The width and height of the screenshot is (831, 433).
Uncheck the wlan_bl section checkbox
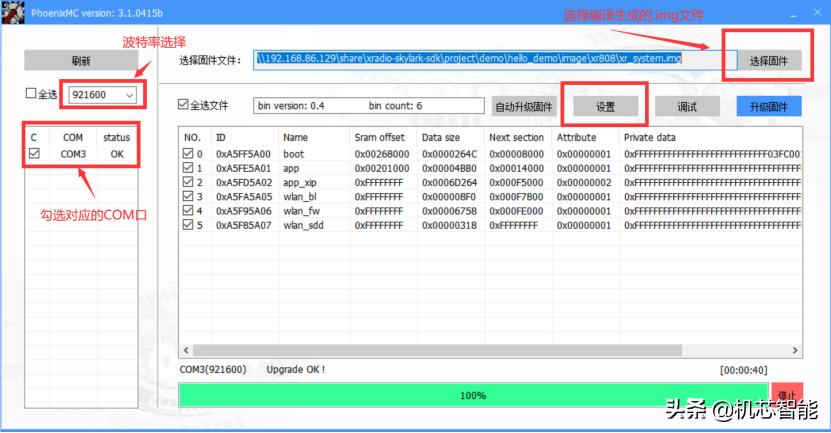pyautogui.click(x=188, y=196)
